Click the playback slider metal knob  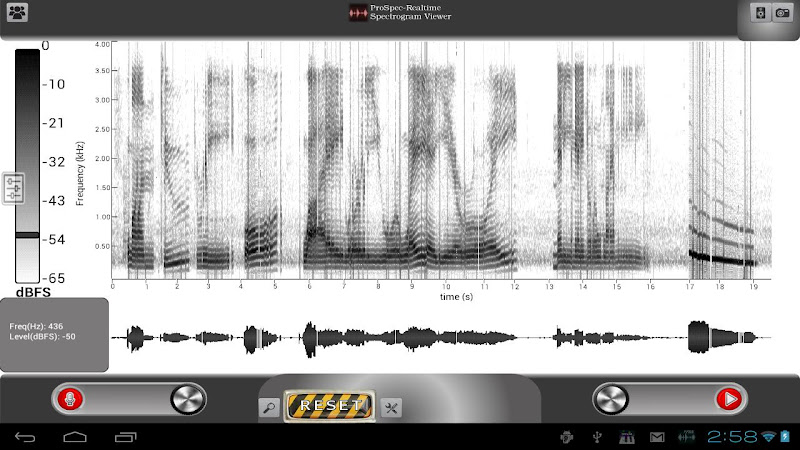611,399
